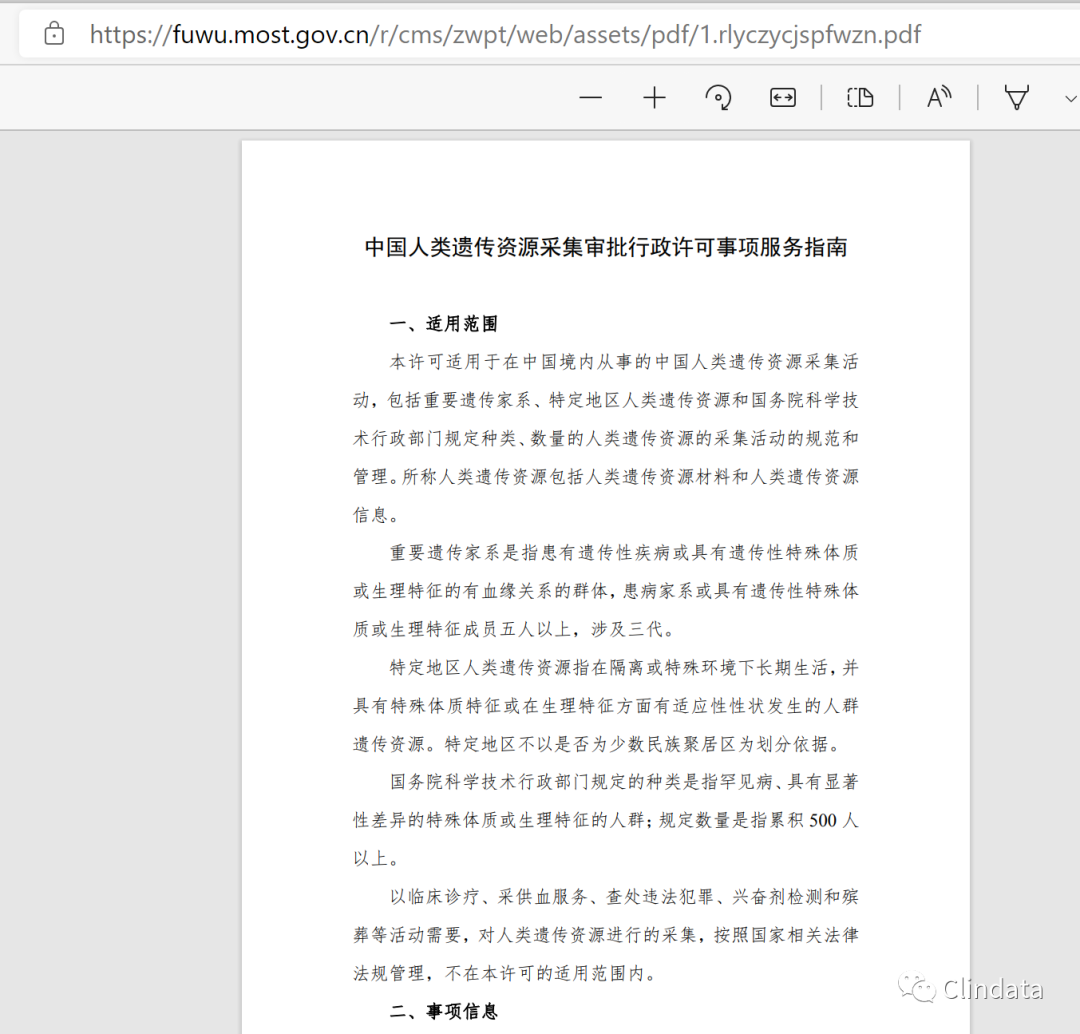1080x1034 pixels.
Task: Click the site lock icon in address bar
Action: click(x=54, y=34)
